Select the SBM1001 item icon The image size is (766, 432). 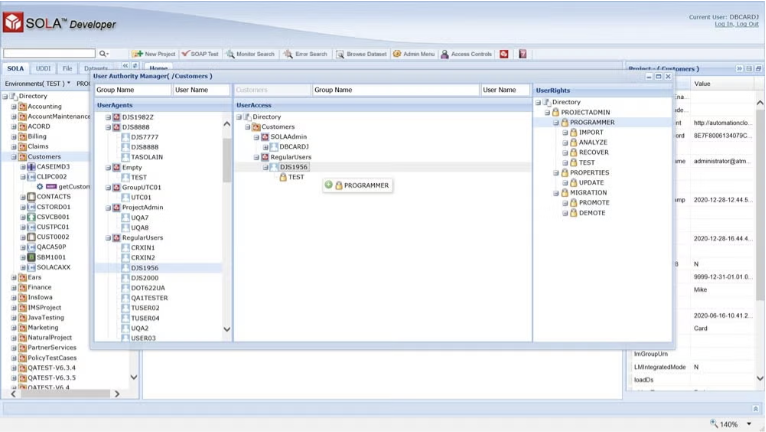click(31, 257)
